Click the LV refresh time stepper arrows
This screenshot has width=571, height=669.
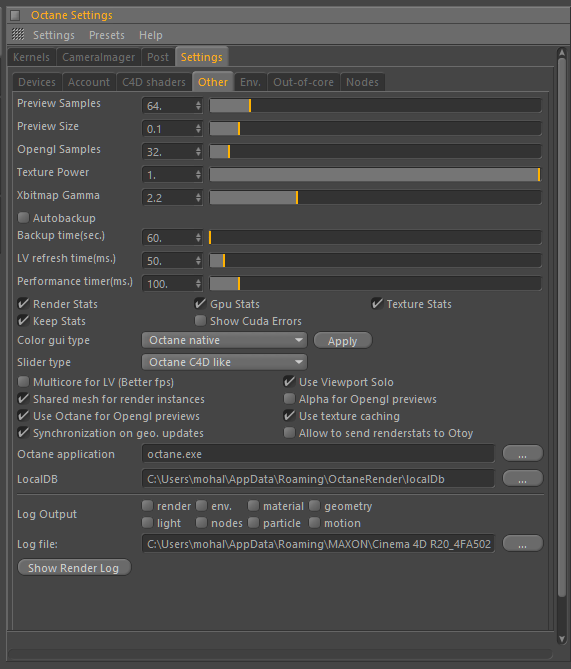coord(198,261)
